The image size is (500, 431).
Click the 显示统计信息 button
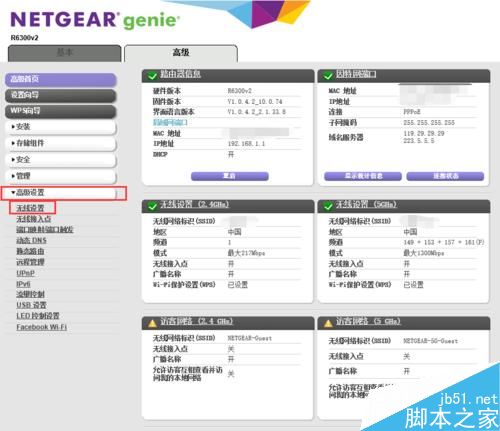[363, 176]
